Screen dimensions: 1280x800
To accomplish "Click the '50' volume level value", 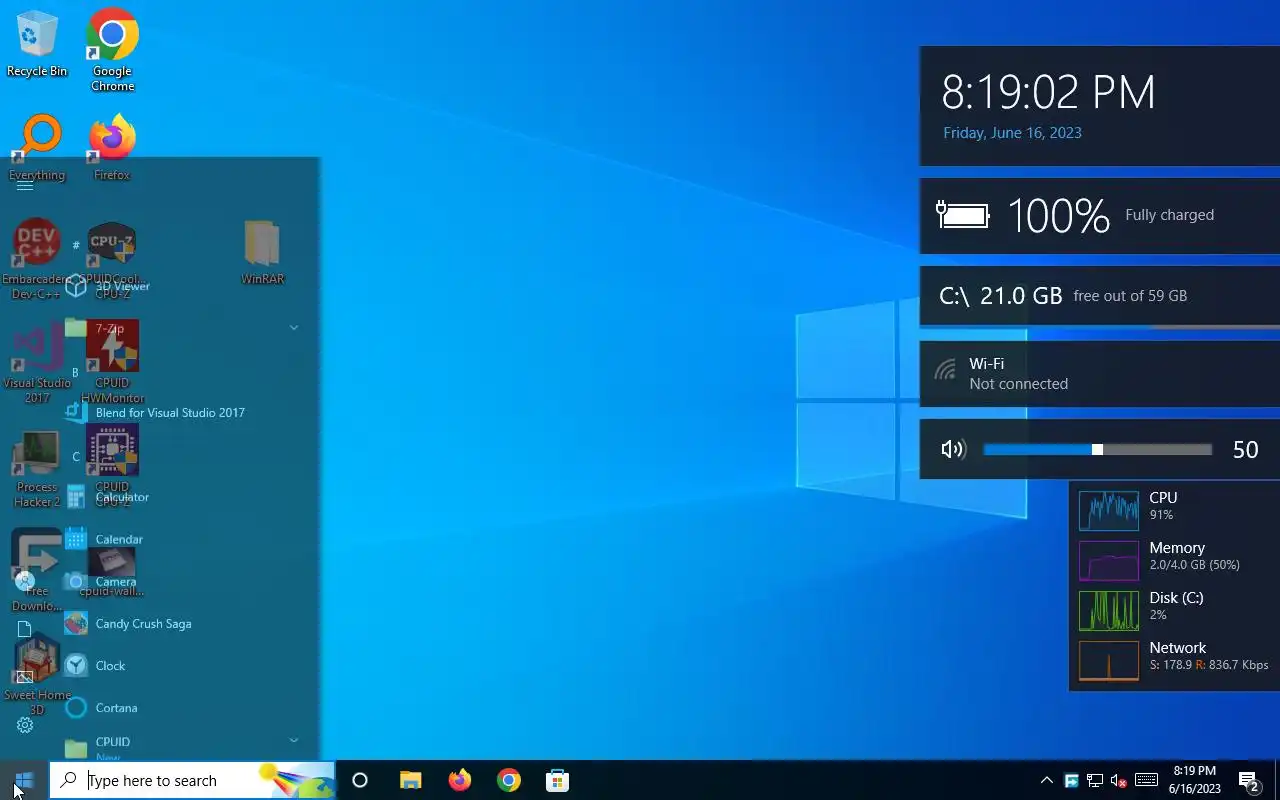I will click(1245, 450).
